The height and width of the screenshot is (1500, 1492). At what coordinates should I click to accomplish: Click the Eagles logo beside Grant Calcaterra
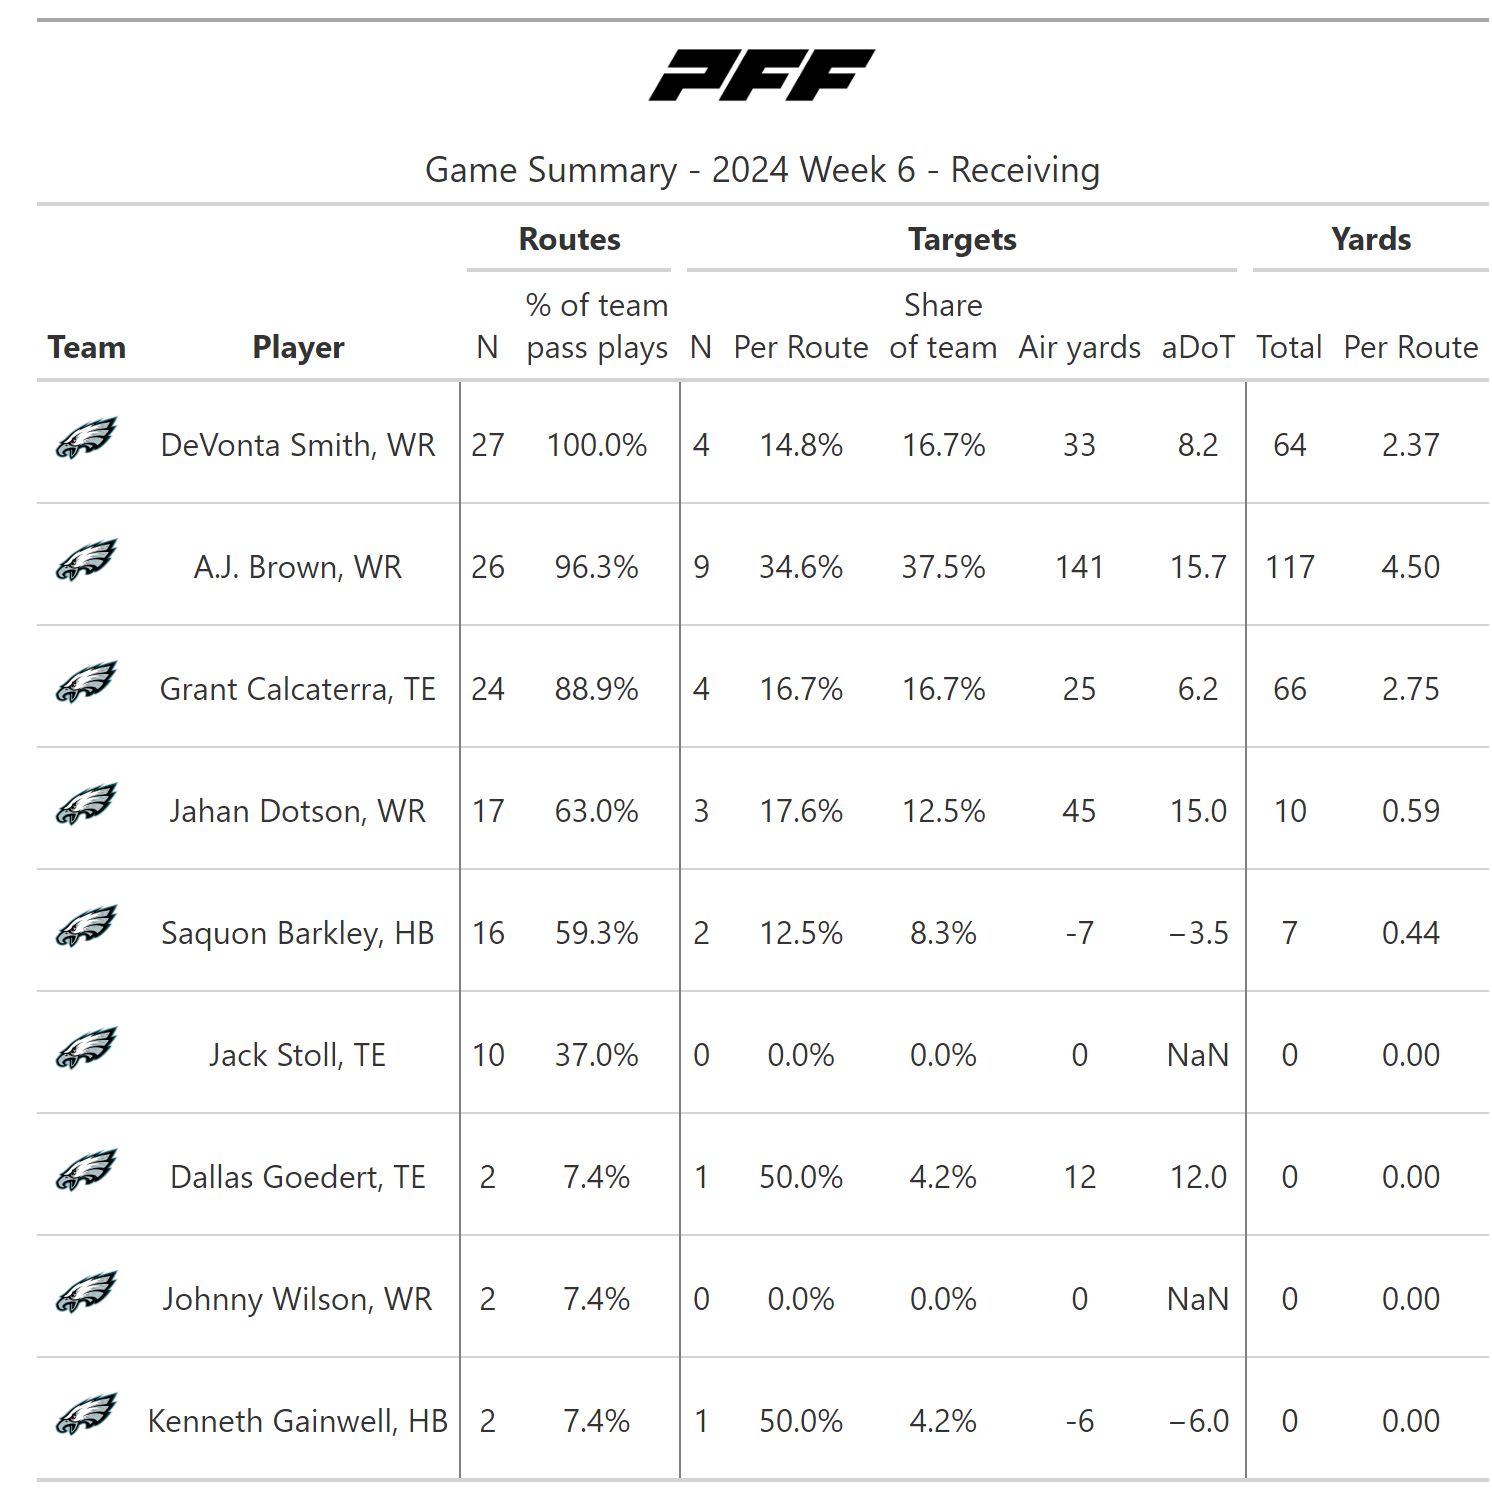pyautogui.click(x=86, y=683)
